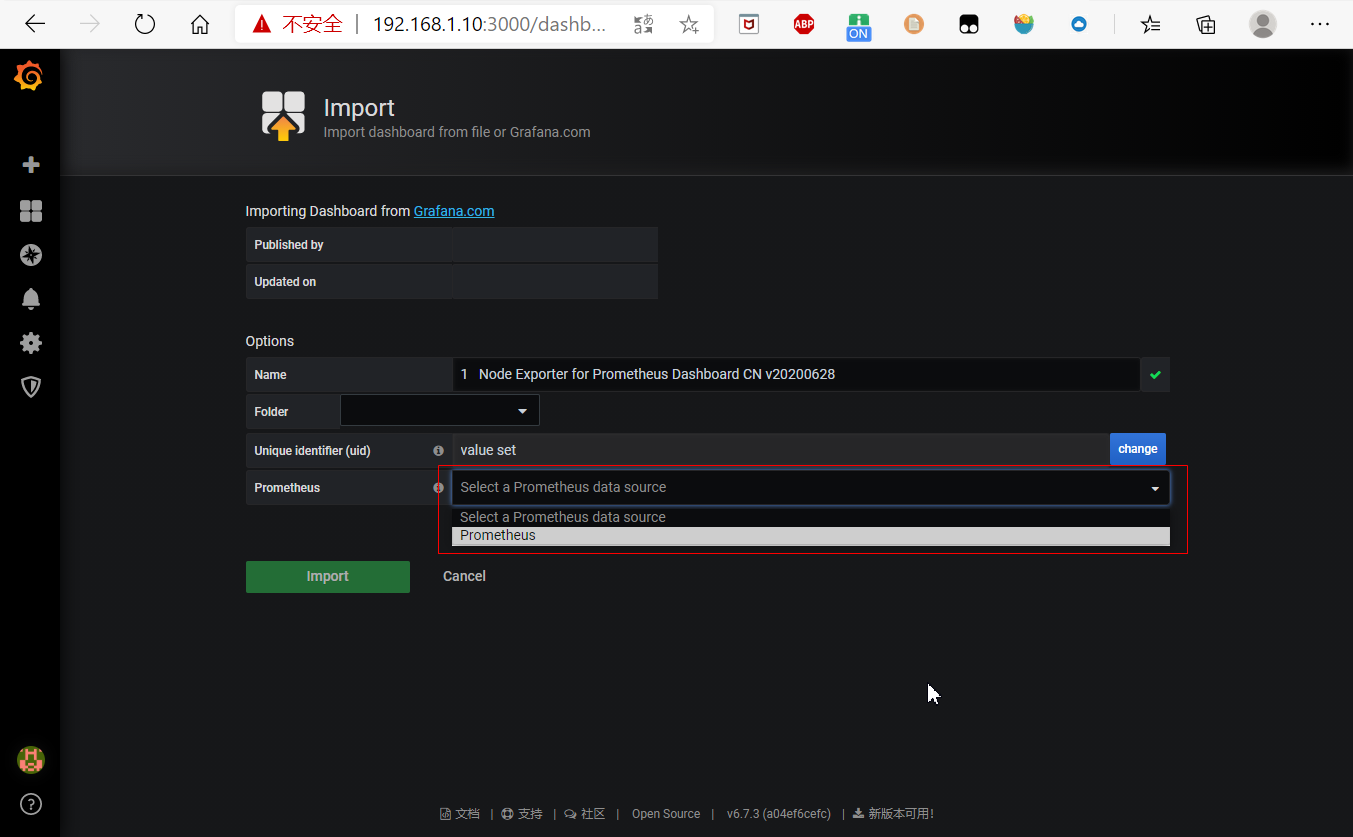Click the 'value set' uid field

point(781,450)
